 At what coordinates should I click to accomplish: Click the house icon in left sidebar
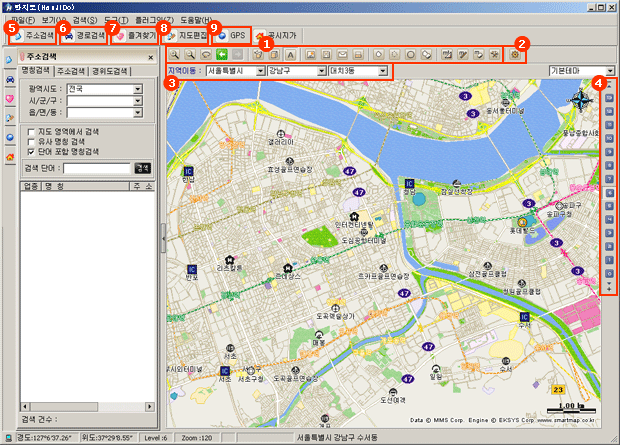pos(9,156)
